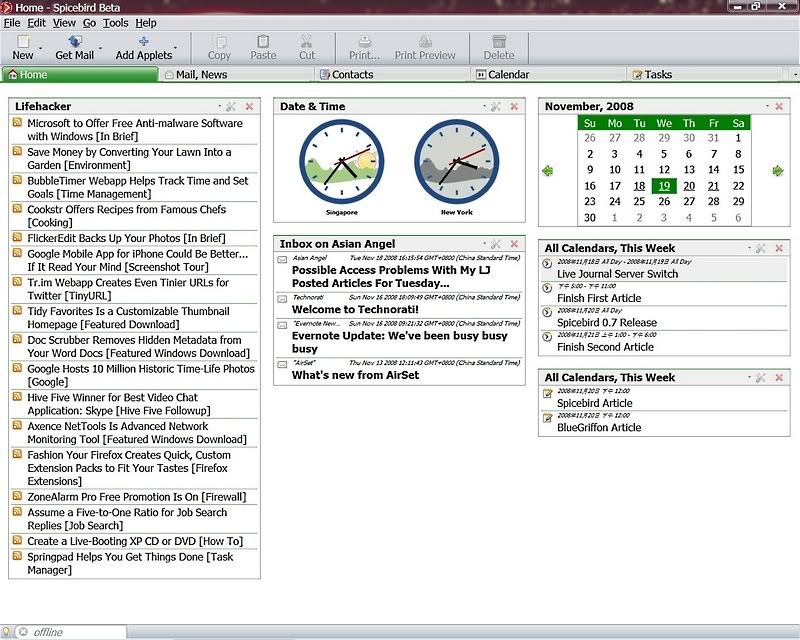Open the Hive Five Winner Skype headline
The image size is (800, 640).
coord(119,404)
